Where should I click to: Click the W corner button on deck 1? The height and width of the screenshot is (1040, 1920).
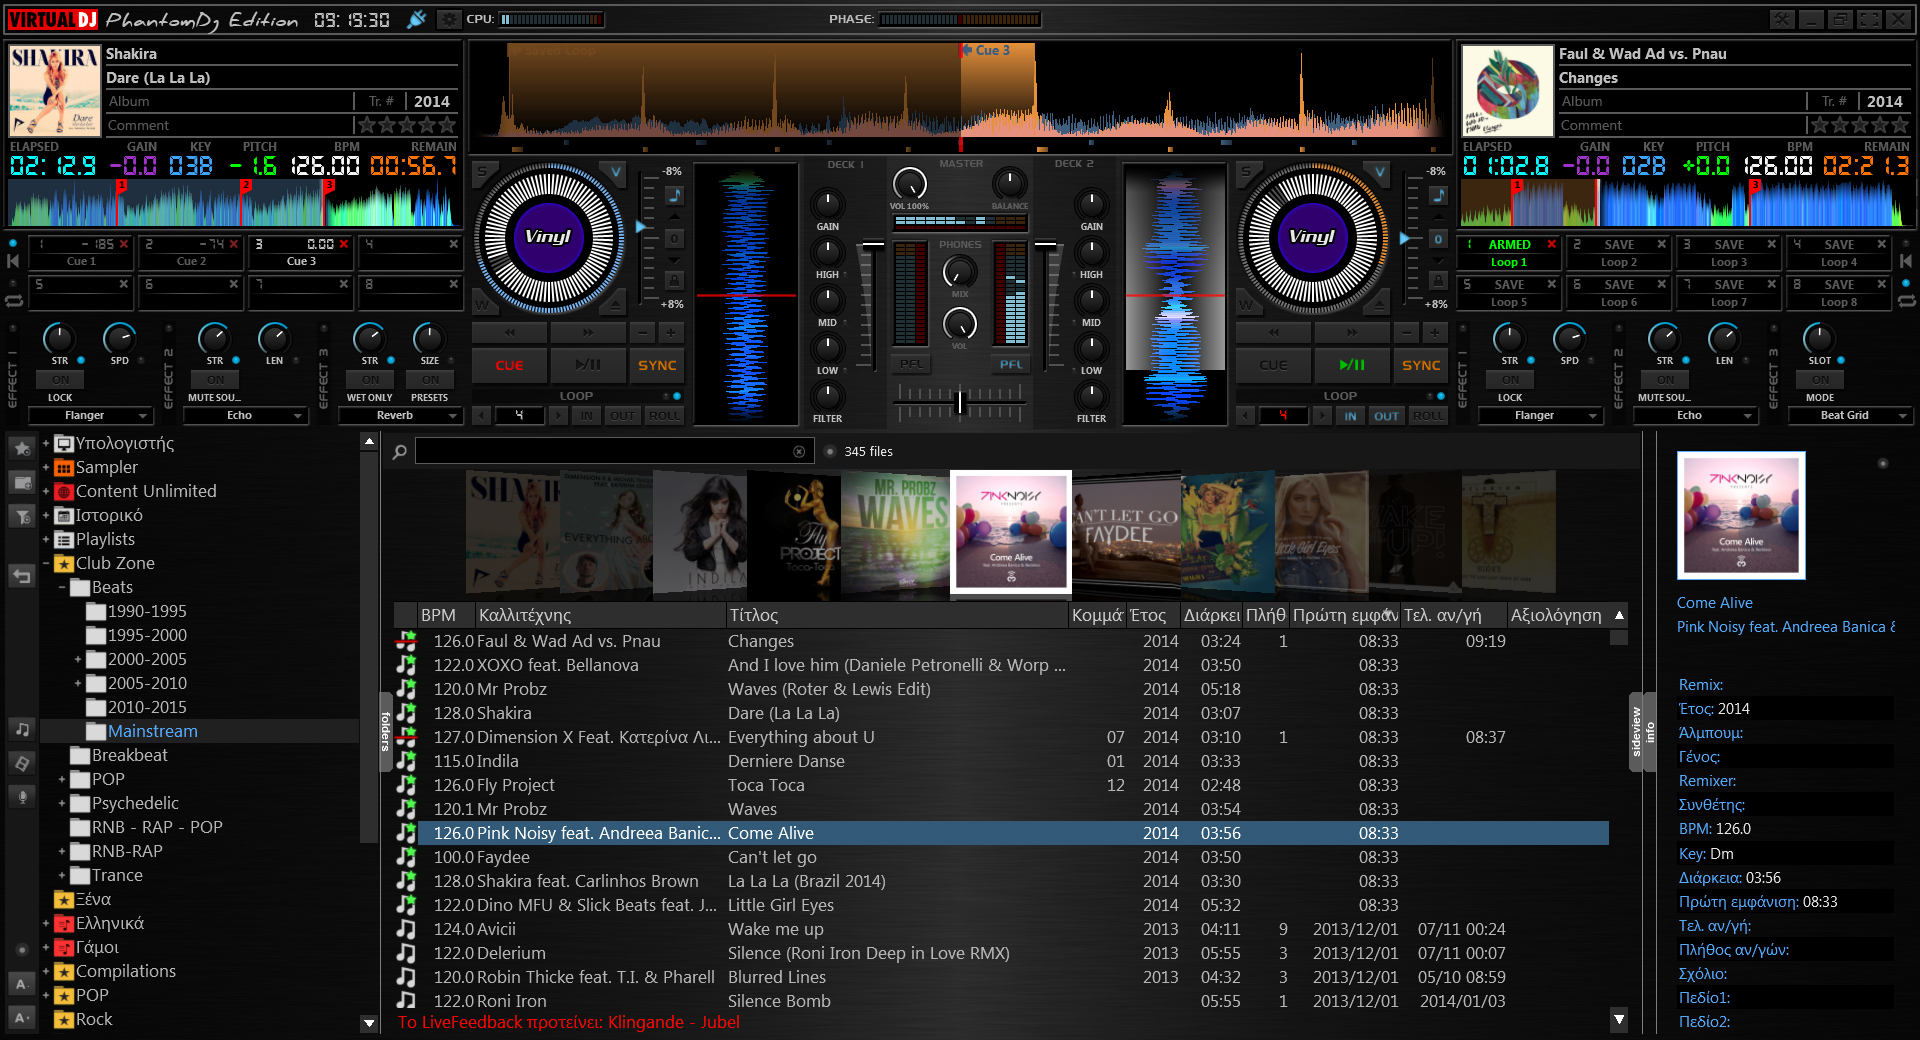click(x=482, y=304)
